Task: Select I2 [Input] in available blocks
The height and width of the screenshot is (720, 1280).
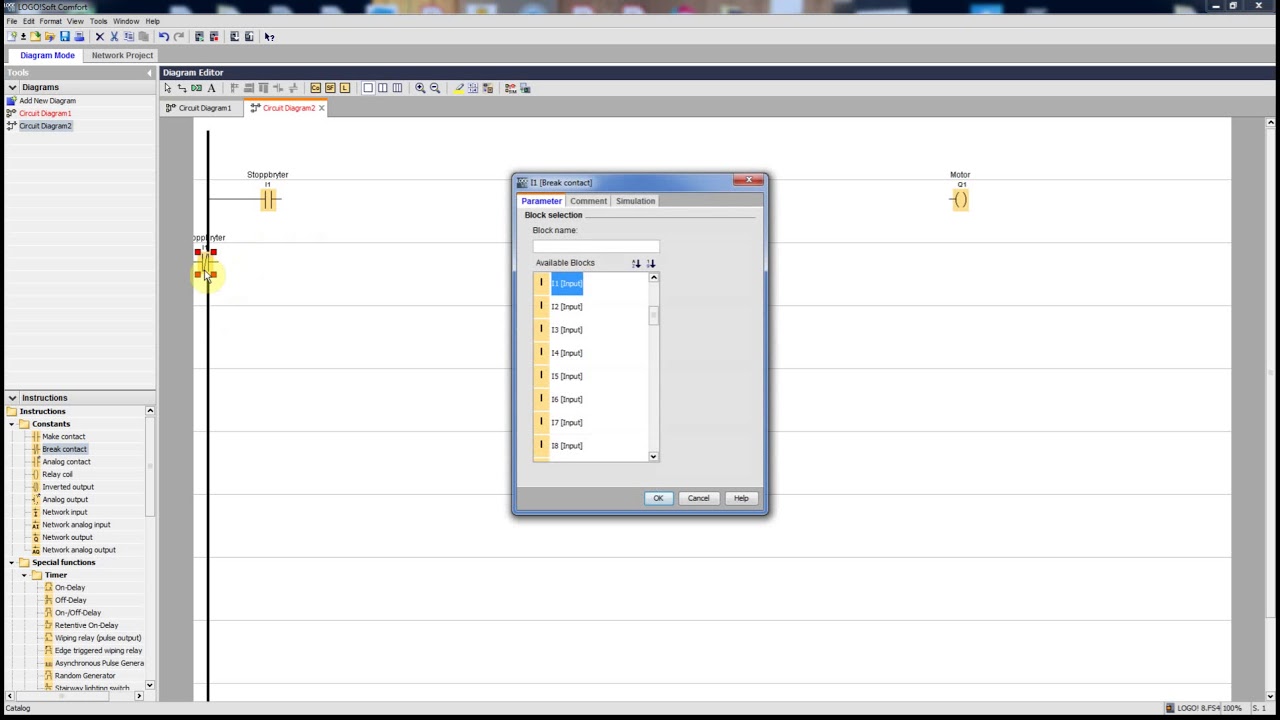Action: point(566,307)
